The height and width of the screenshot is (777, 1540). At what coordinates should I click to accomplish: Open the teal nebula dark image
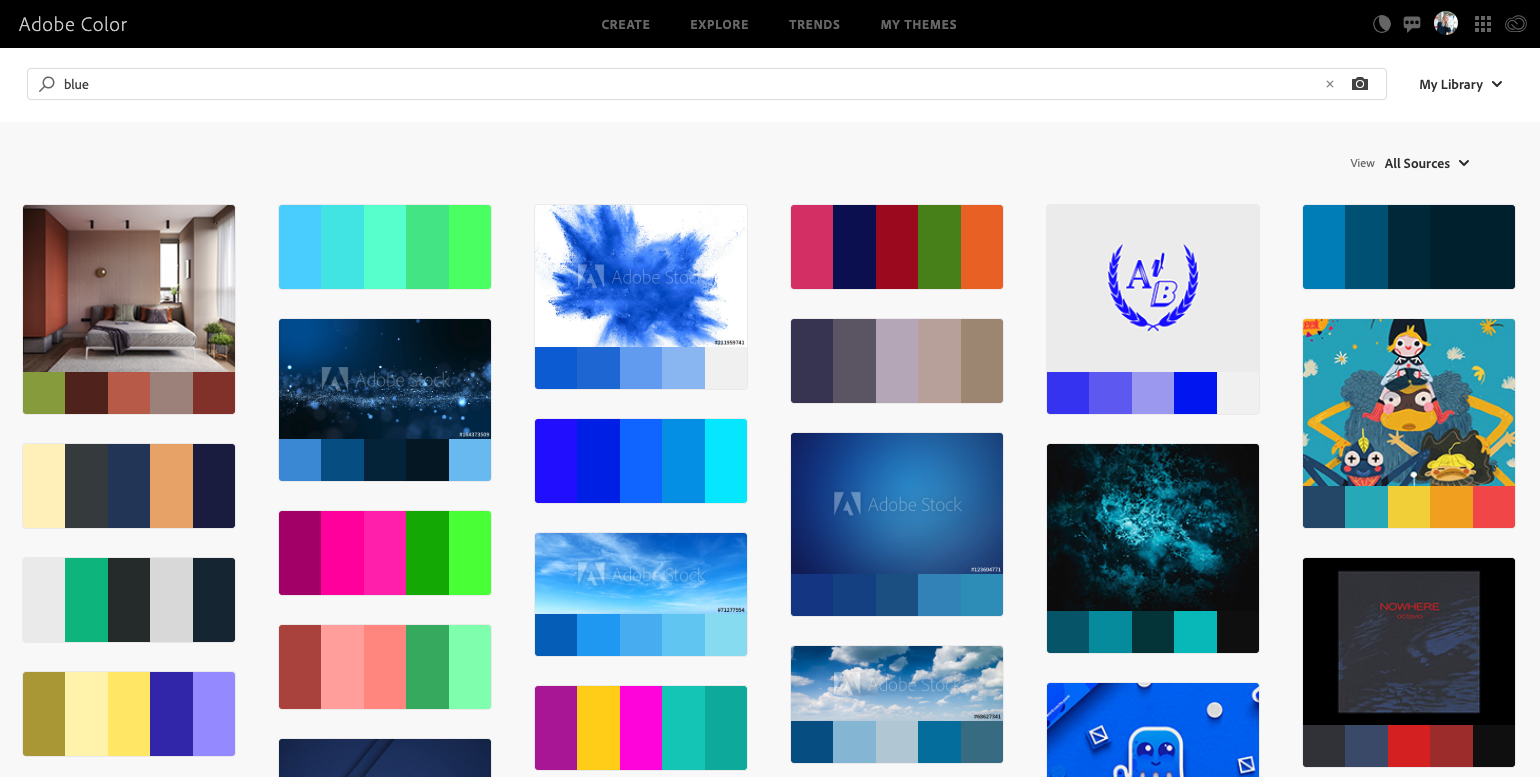tap(1153, 527)
